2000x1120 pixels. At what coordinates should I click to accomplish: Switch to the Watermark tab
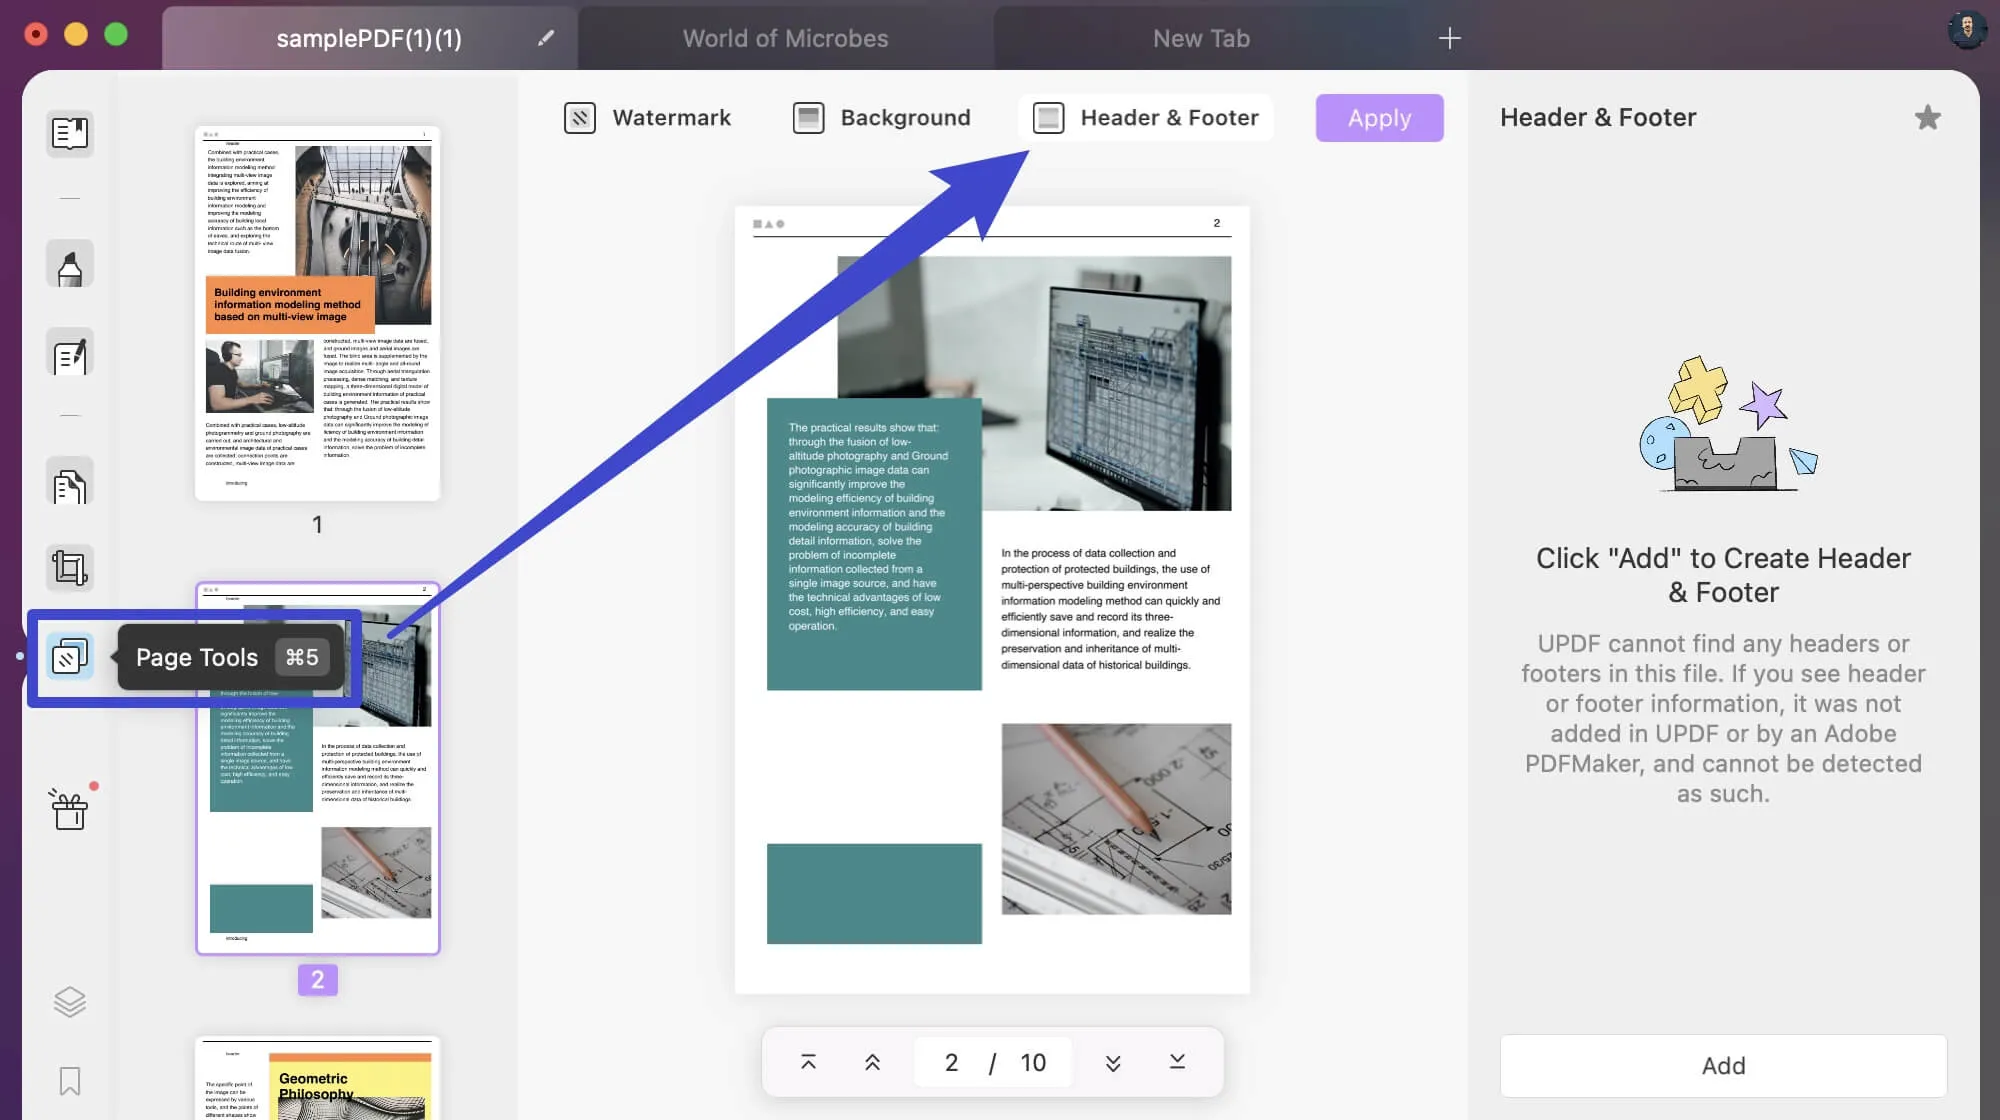(644, 117)
